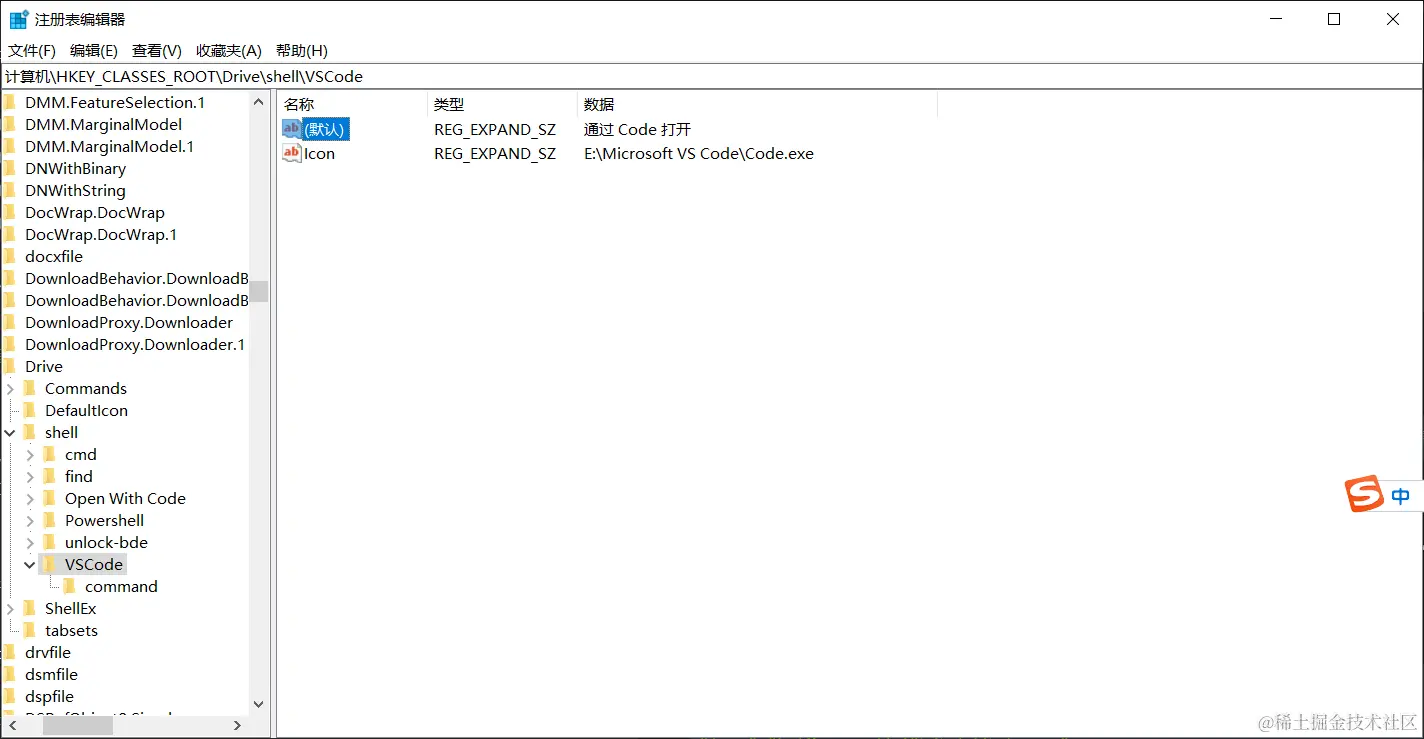Select the DefaultIcon key

(86, 411)
